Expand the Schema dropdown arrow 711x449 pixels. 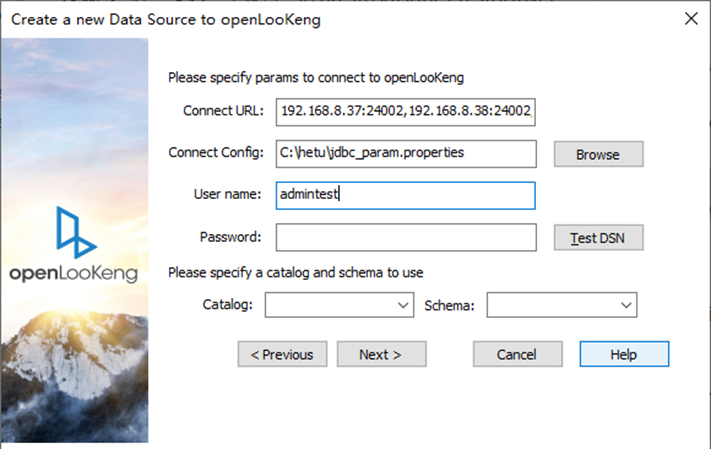[626, 305]
